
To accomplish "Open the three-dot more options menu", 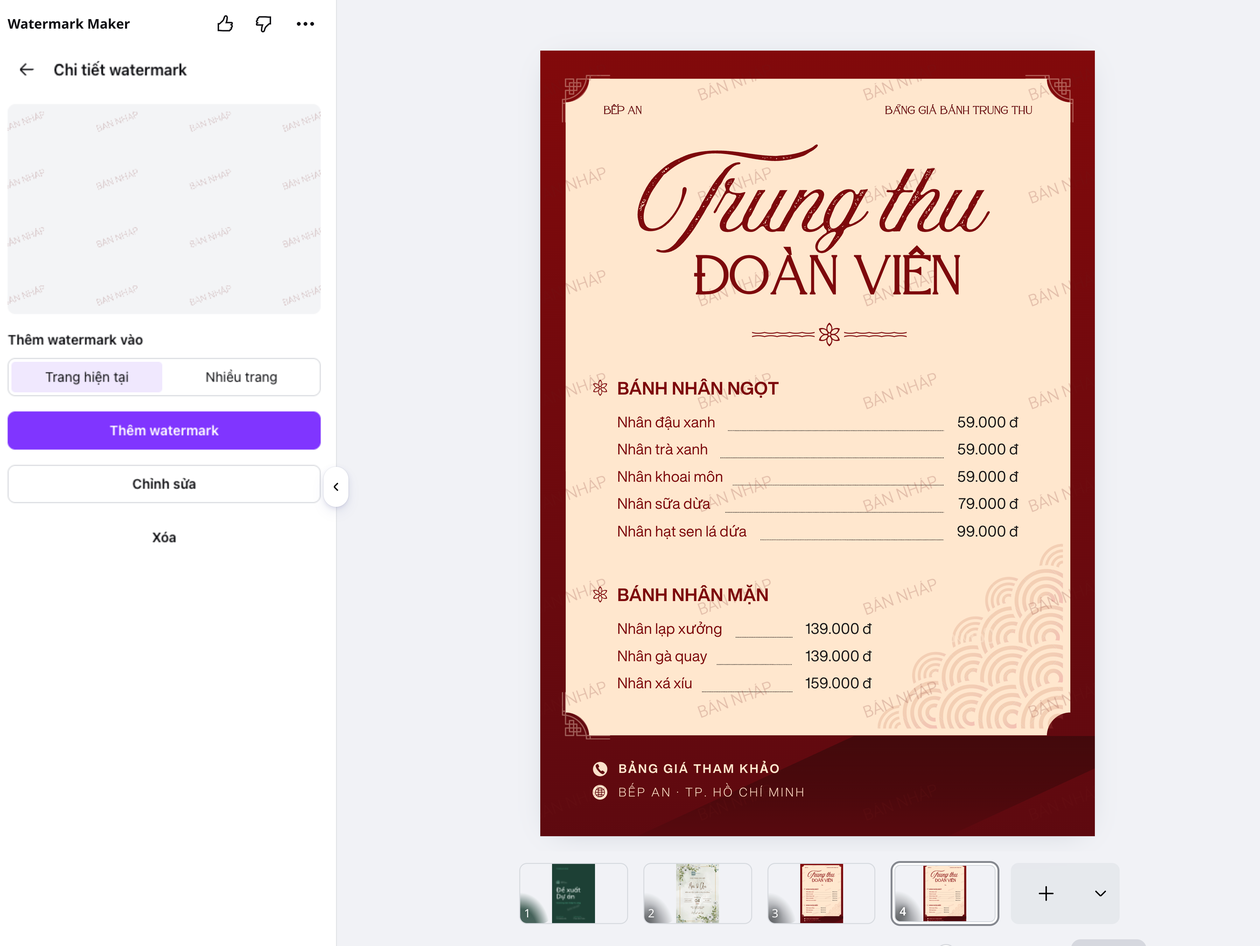I will coord(306,24).
